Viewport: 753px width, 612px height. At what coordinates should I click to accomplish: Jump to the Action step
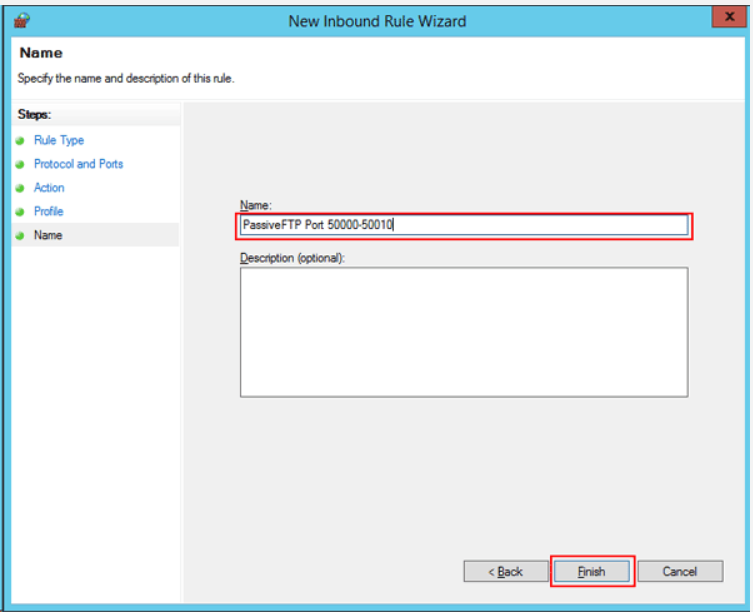(49, 188)
